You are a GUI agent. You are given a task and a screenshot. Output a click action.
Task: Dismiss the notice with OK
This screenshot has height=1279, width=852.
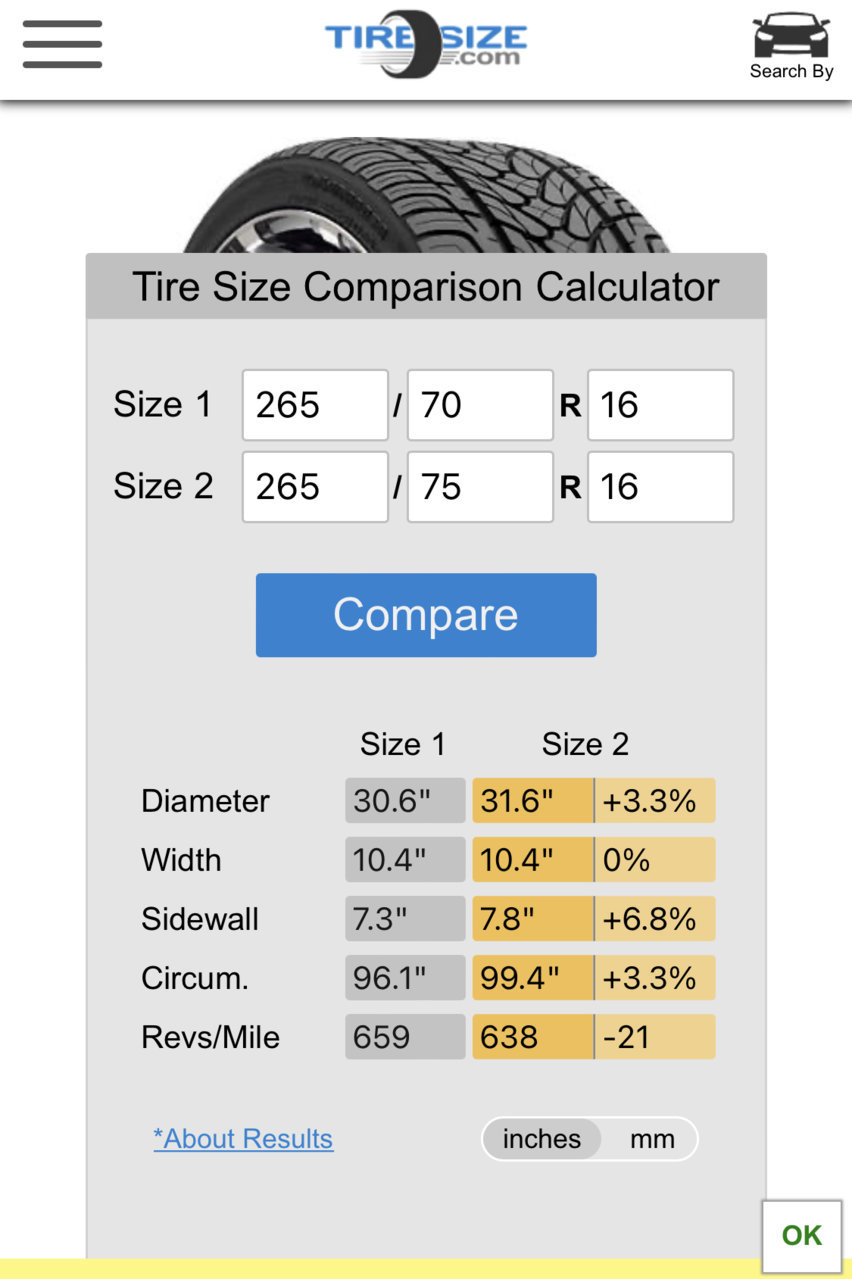tap(802, 1235)
